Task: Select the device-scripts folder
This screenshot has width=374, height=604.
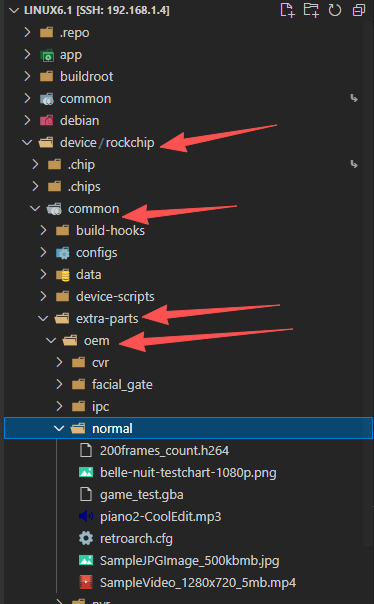Action: coord(115,296)
